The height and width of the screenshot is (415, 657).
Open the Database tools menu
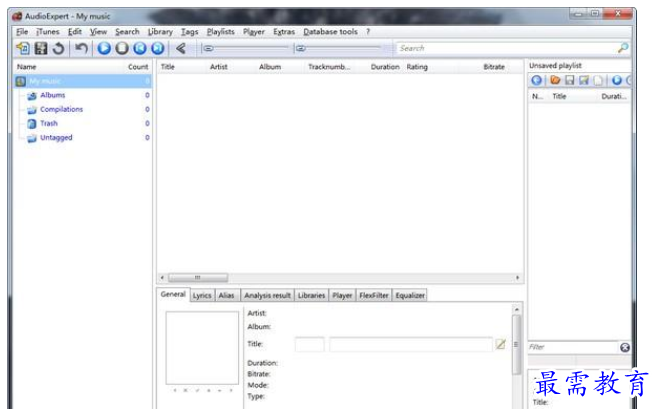tap(330, 32)
